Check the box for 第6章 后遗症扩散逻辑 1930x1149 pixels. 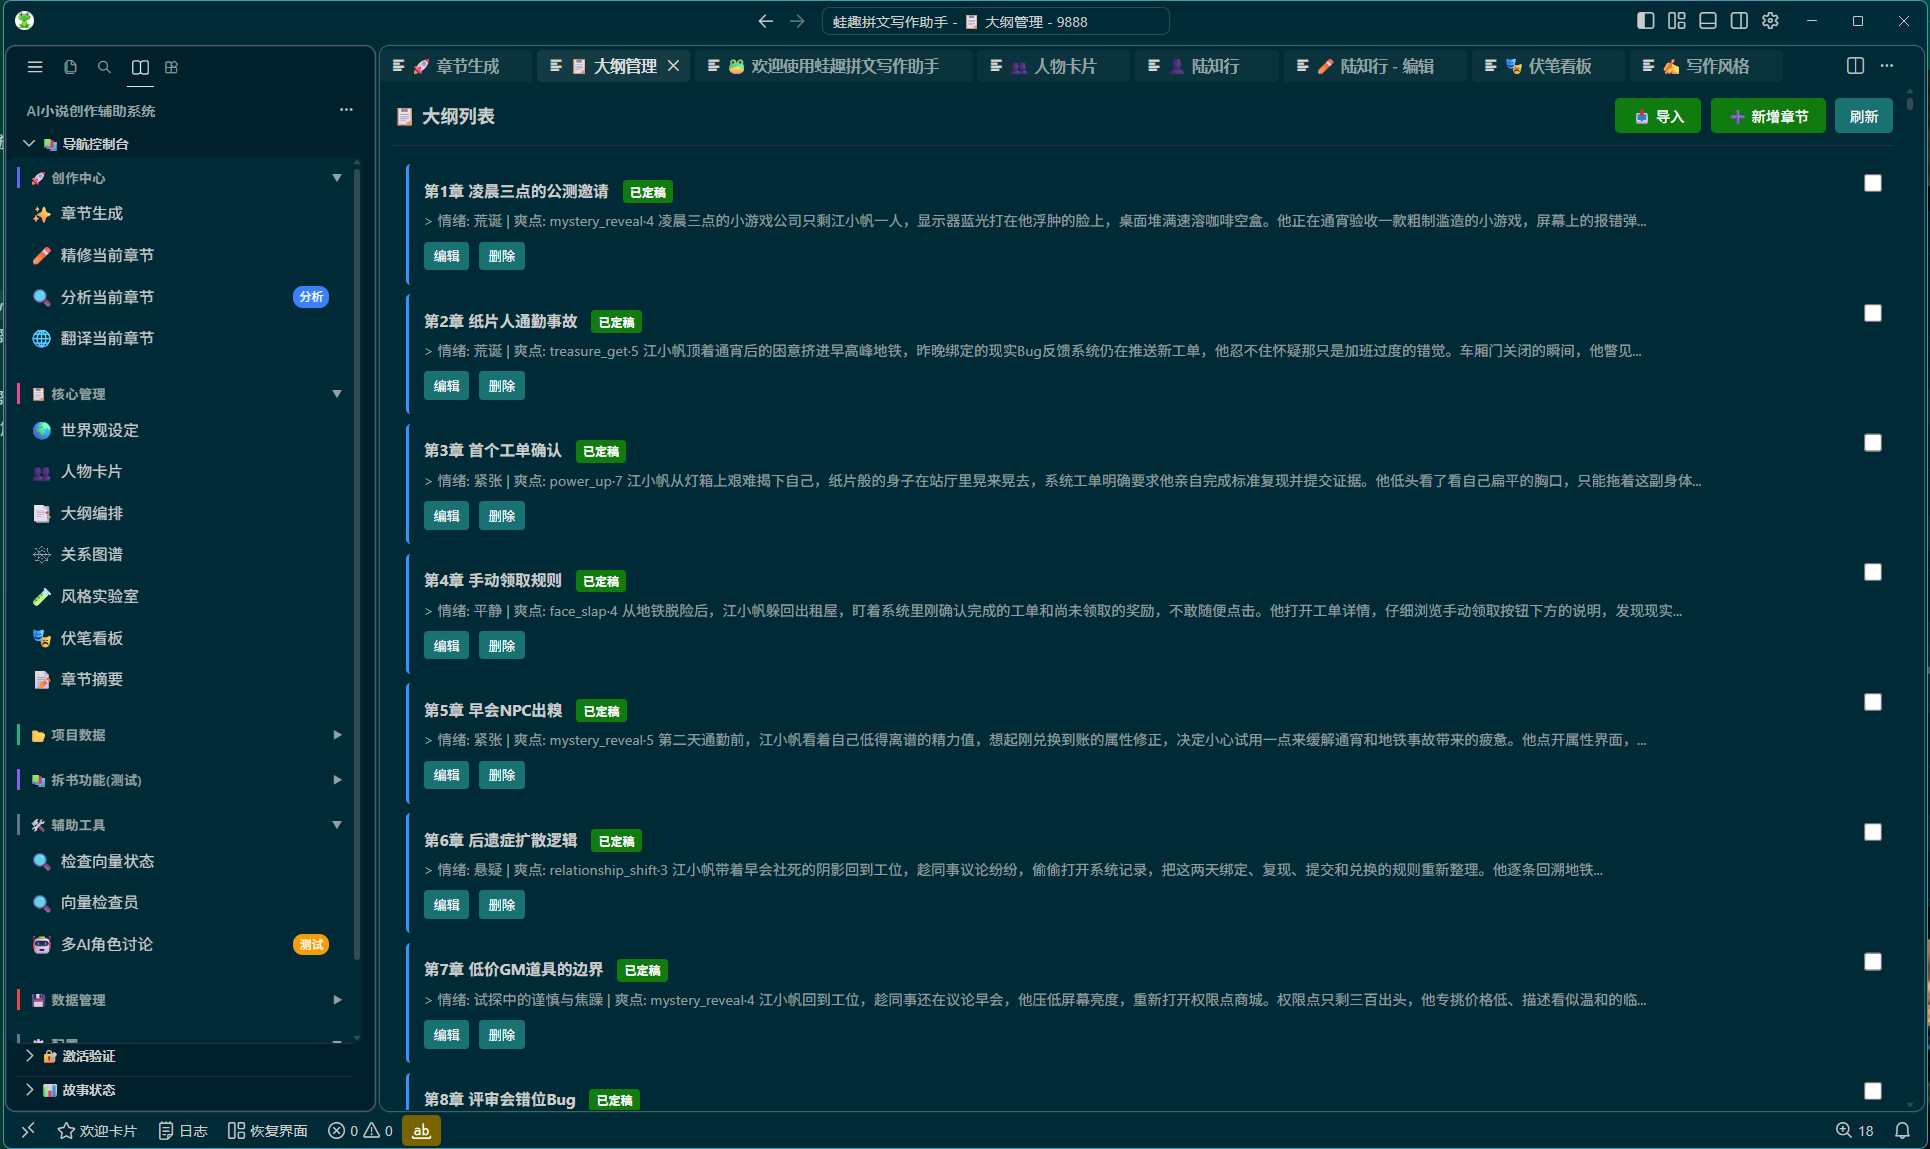pyautogui.click(x=1873, y=832)
